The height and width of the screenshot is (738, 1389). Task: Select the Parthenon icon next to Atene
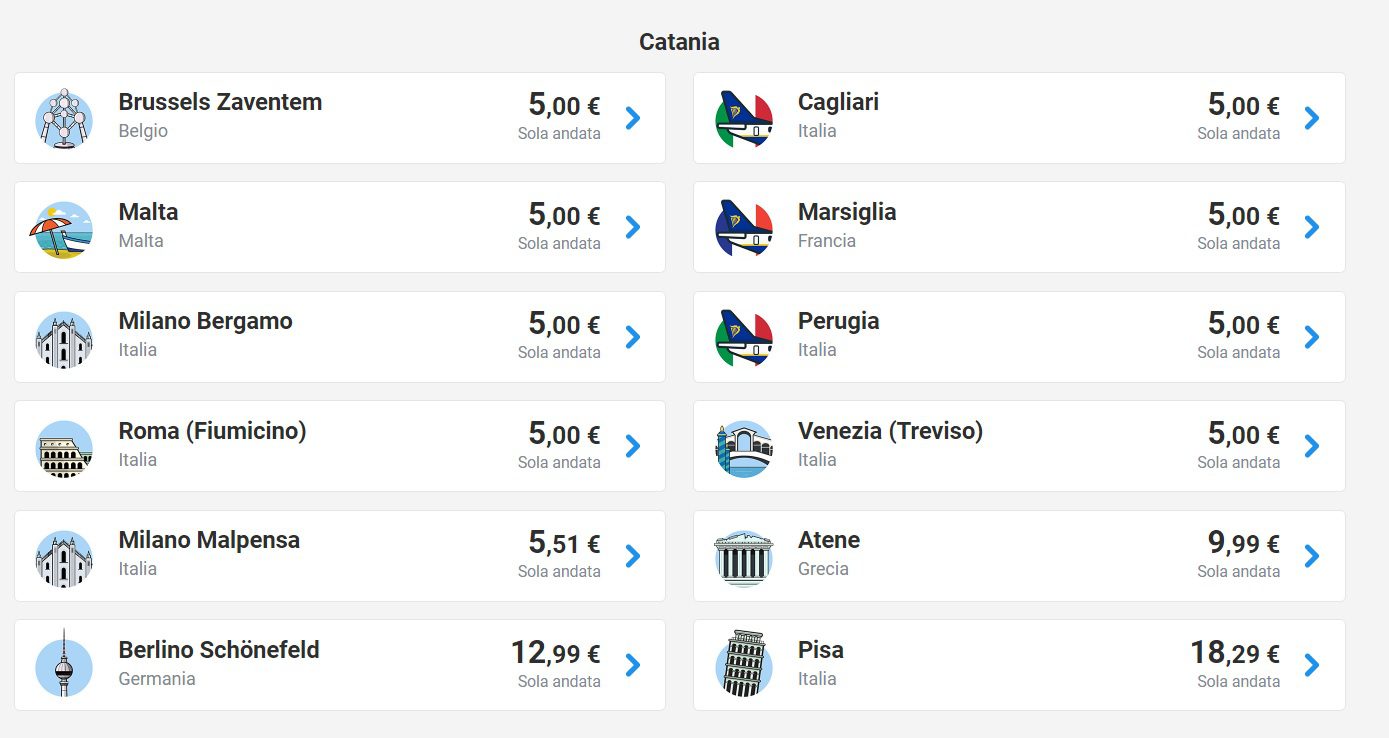point(742,556)
